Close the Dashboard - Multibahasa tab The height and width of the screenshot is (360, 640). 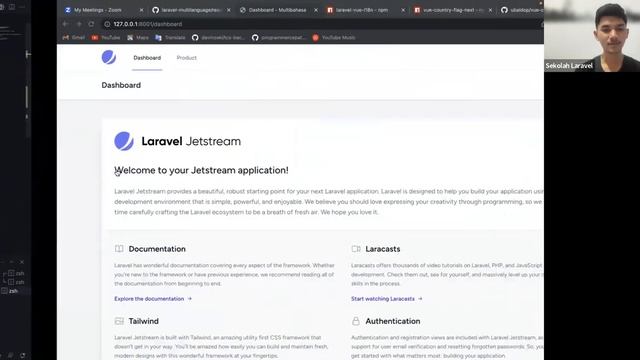coord(316,10)
